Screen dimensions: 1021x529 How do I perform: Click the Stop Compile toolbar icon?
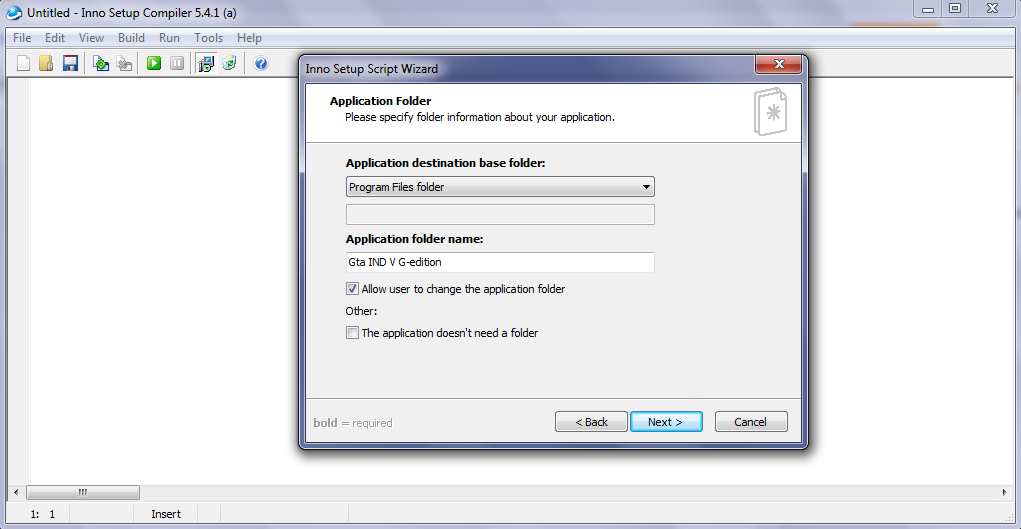point(124,63)
